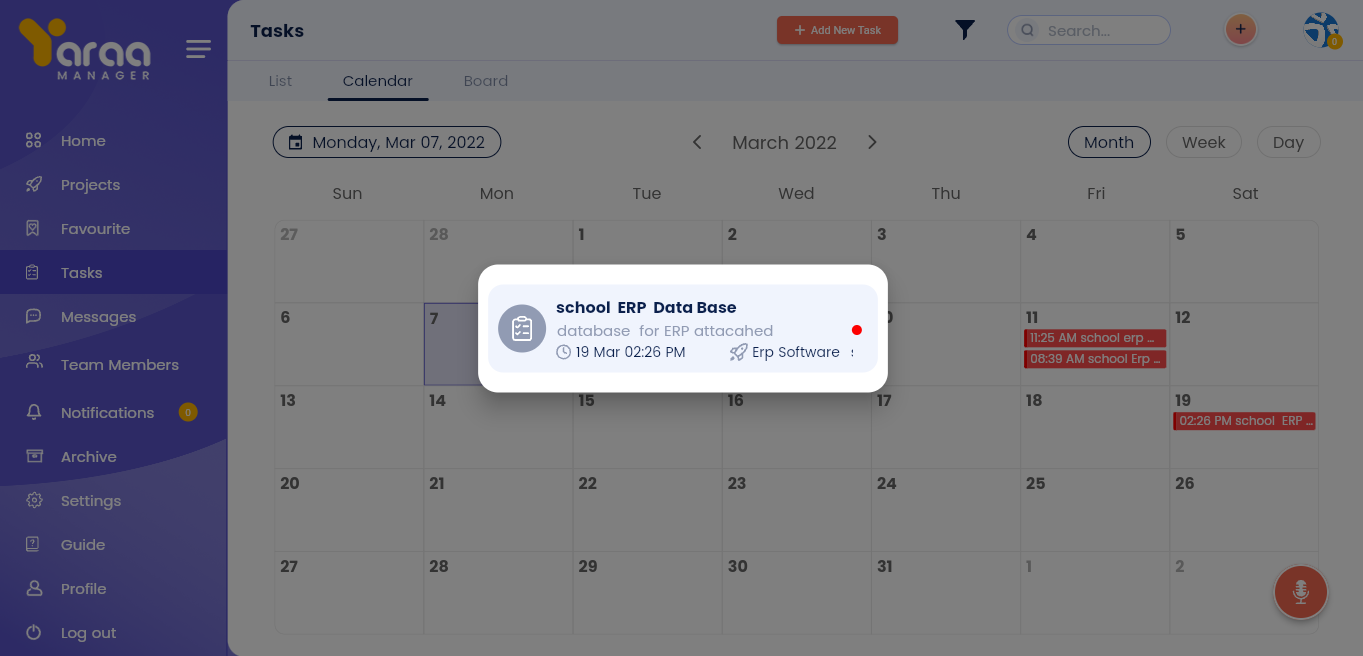The height and width of the screenshot is (656, 1363).
Task: Click the round orange plus button
Action: pos(1240,30)
